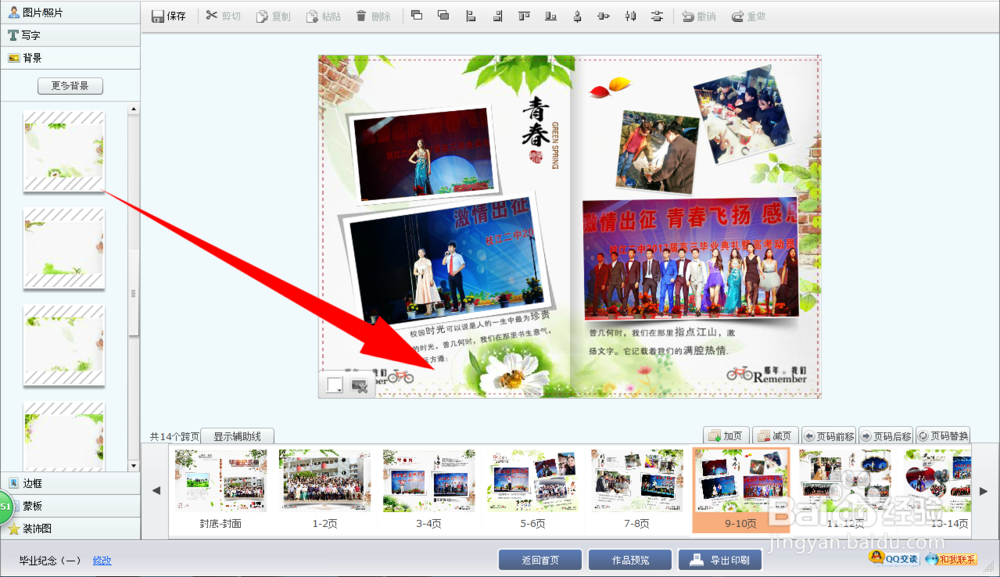Screen dimensions: 1000x577
Task: Click the horizontal distribute alignment icon
Action: tap(630, 15)
